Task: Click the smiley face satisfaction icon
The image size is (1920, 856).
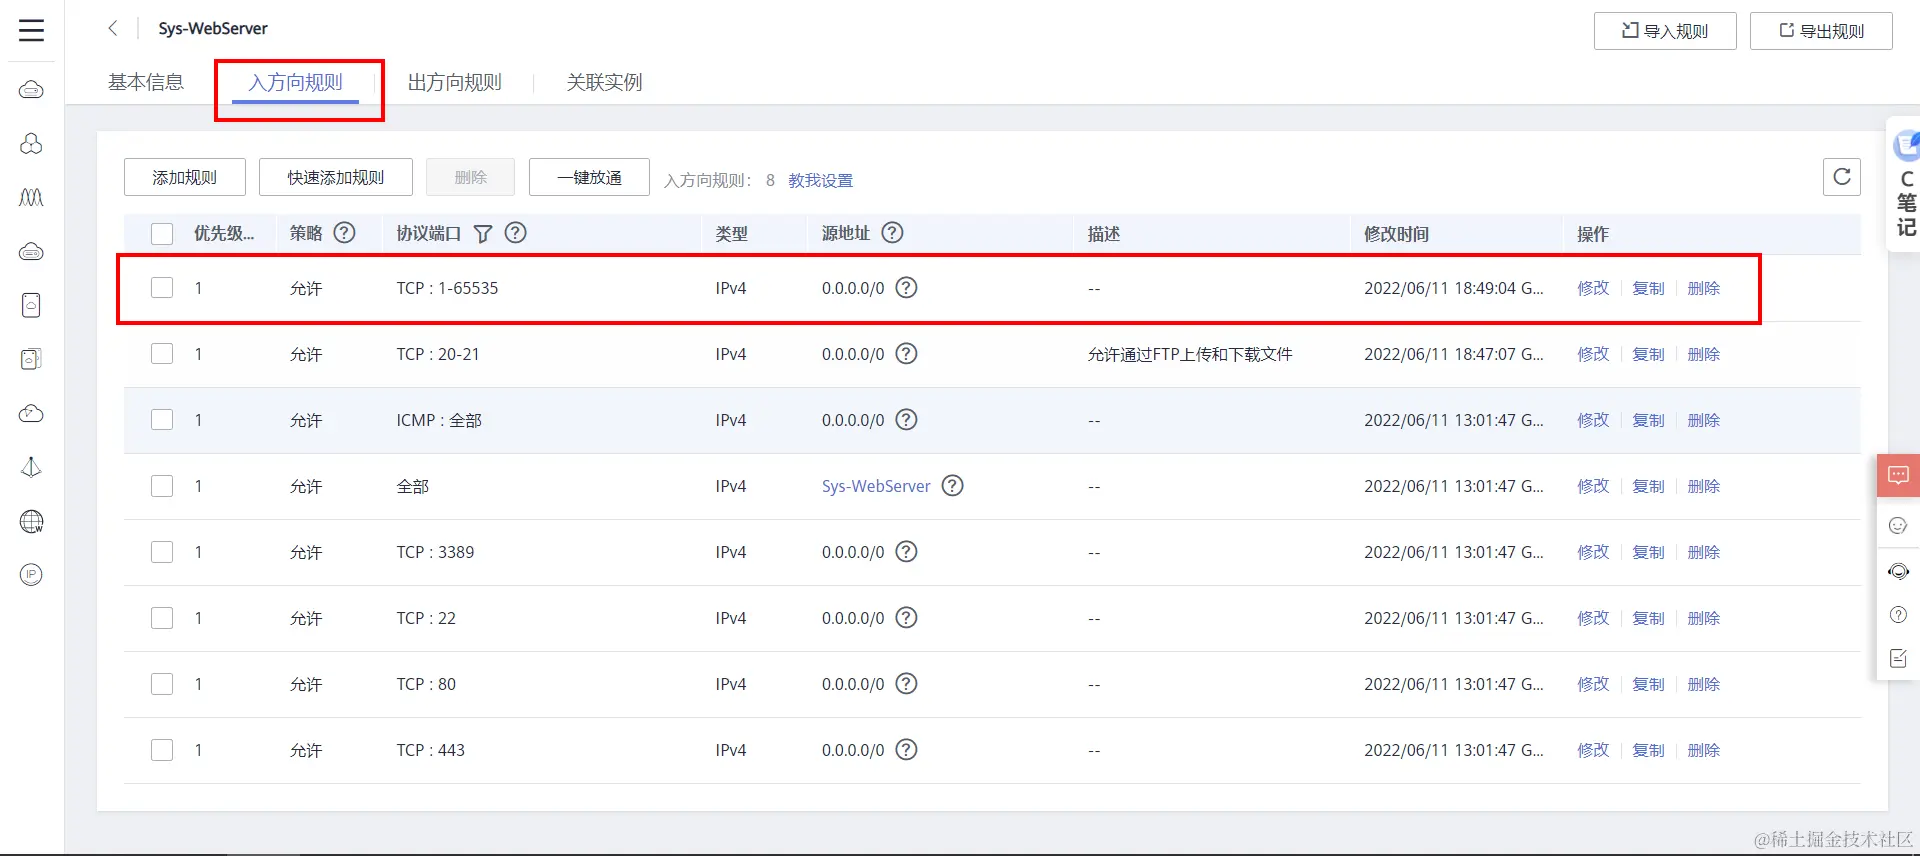Action: coord(1898,526)
